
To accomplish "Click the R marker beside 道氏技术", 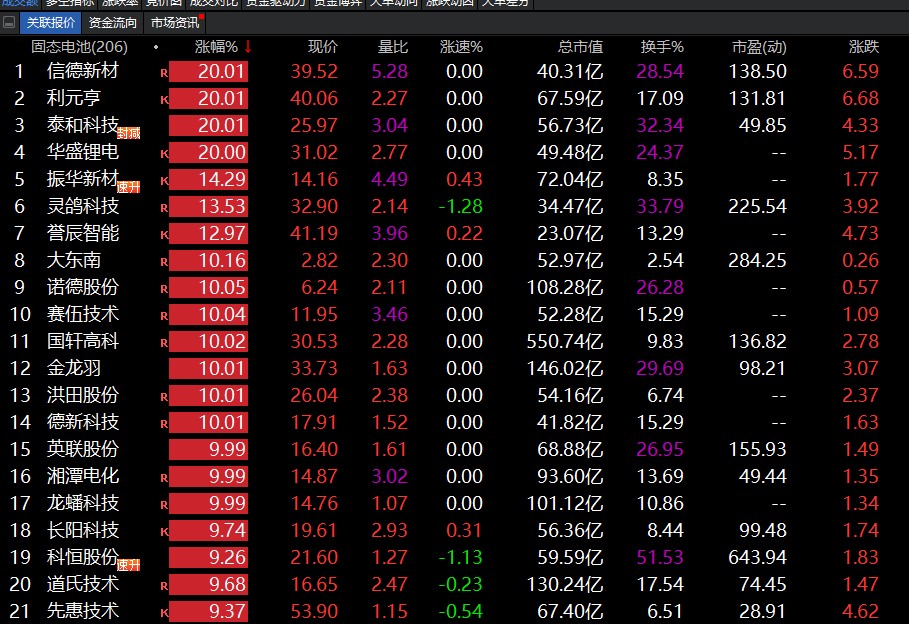I will click(164, 586).
